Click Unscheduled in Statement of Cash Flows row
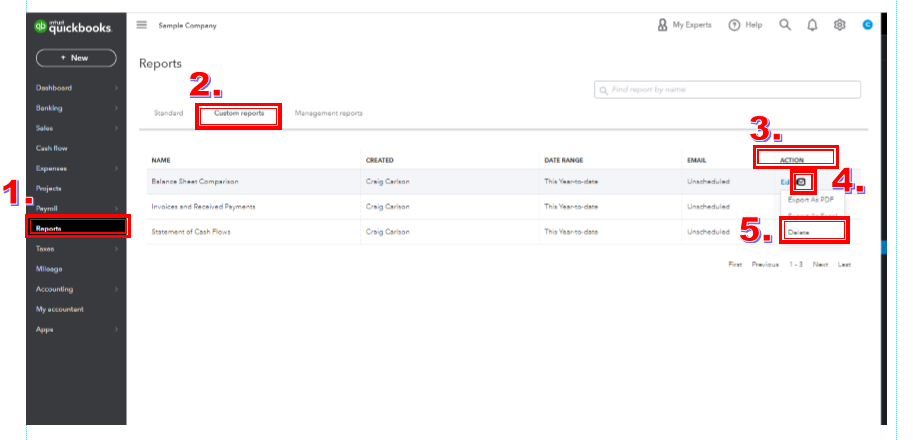913x440 pixels. tap(708, 232)
